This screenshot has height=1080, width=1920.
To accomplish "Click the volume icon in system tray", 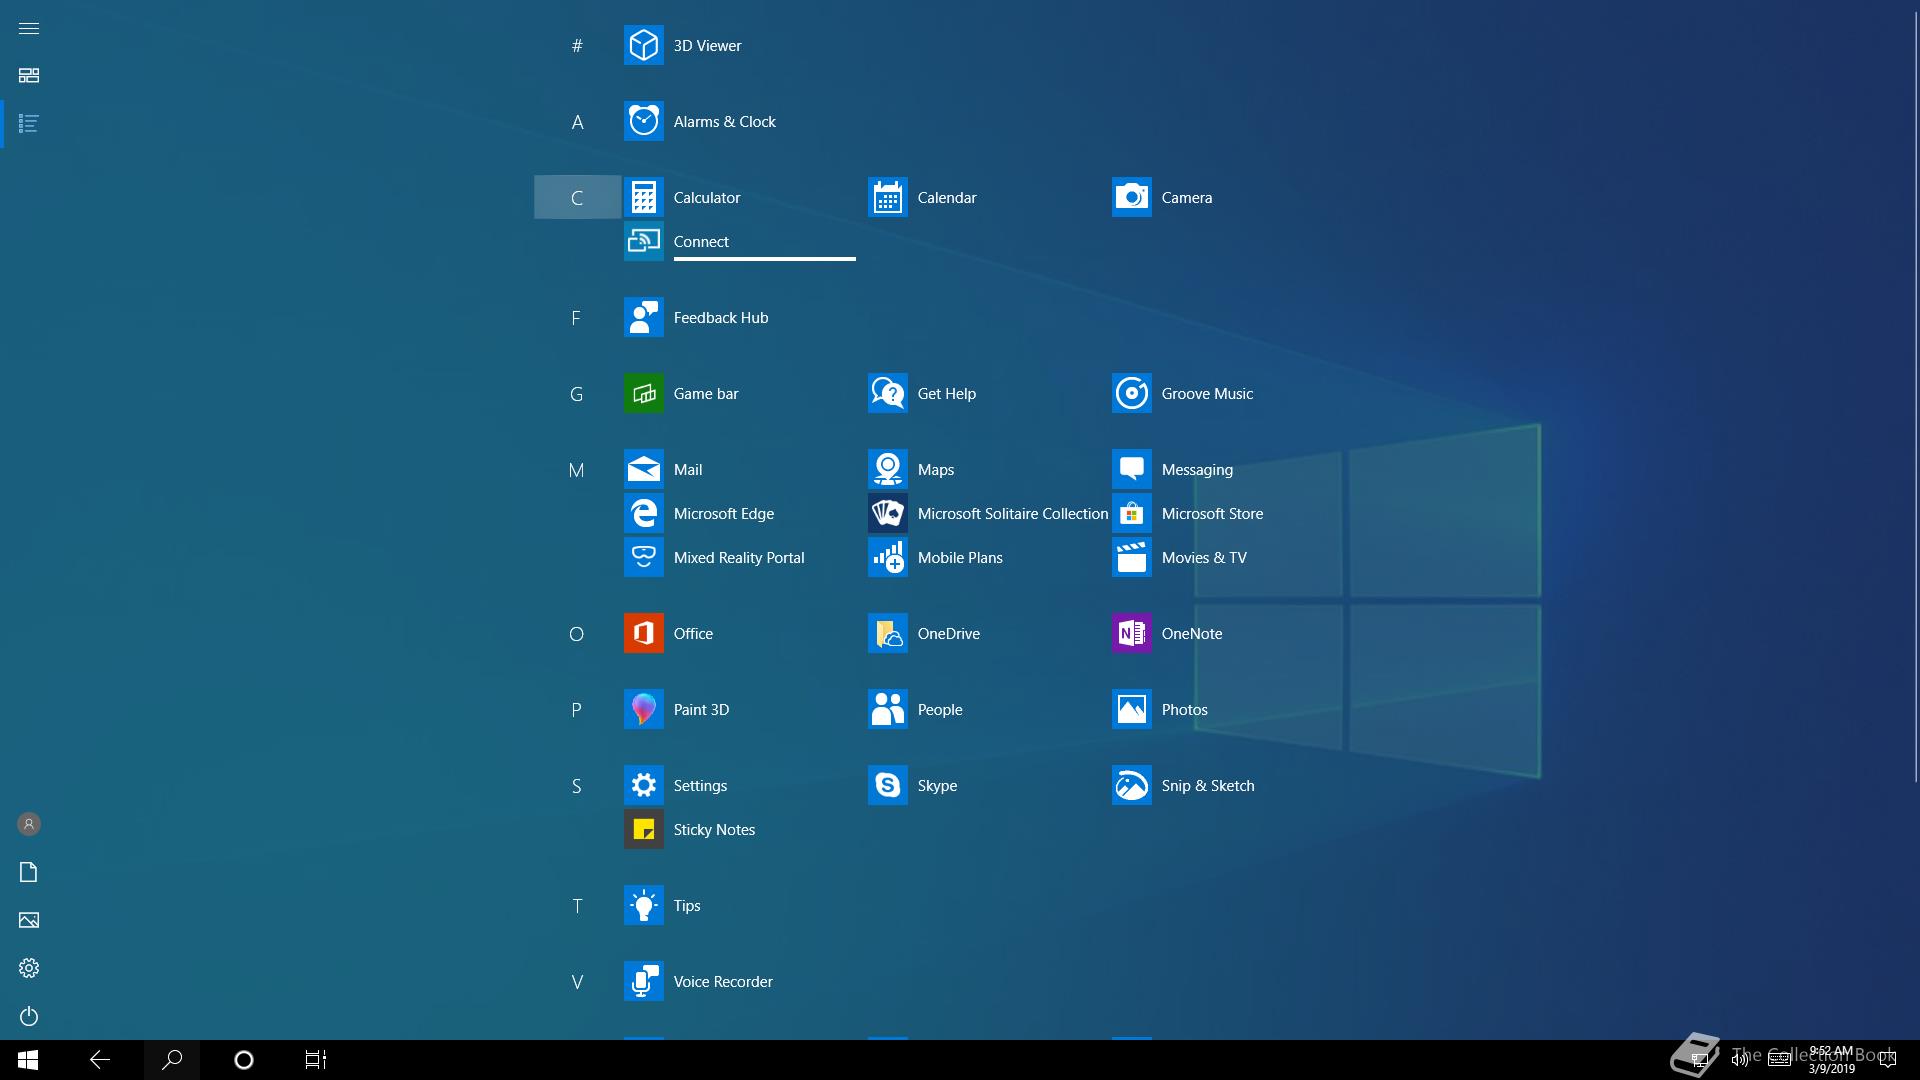I will pyautogui.click(x=1739, y=1060).
